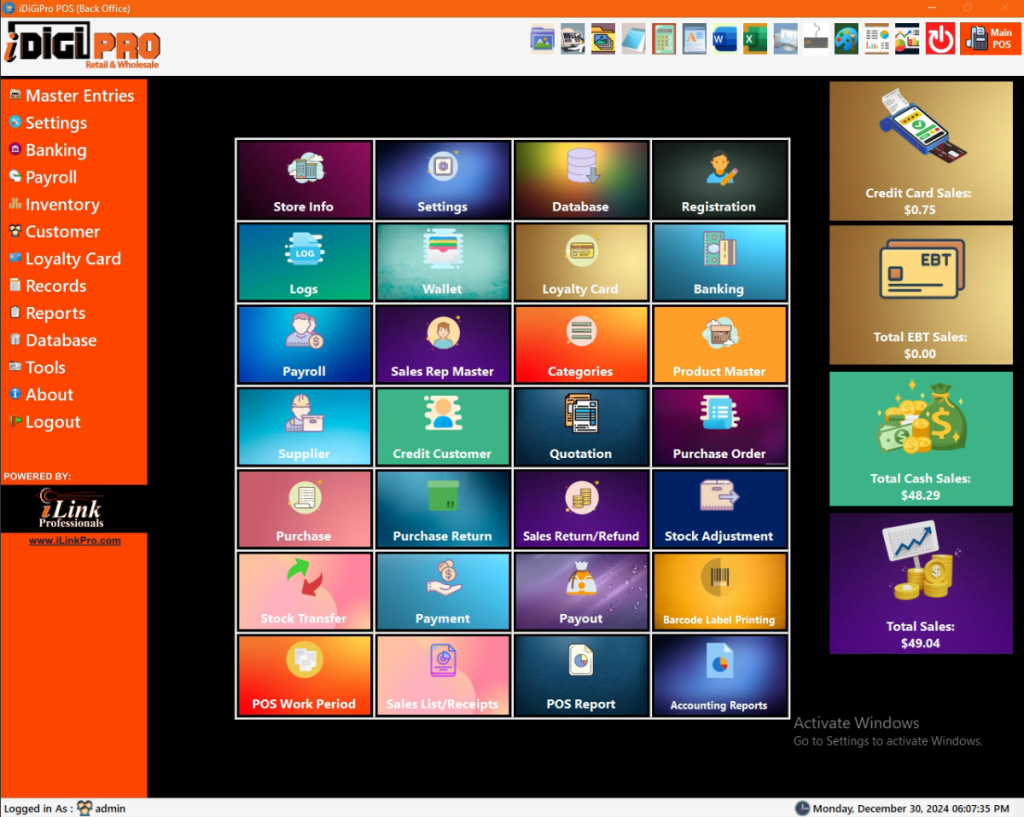
Task: Open the Stock Transfer tile
Action: click(x=304, y=591)
